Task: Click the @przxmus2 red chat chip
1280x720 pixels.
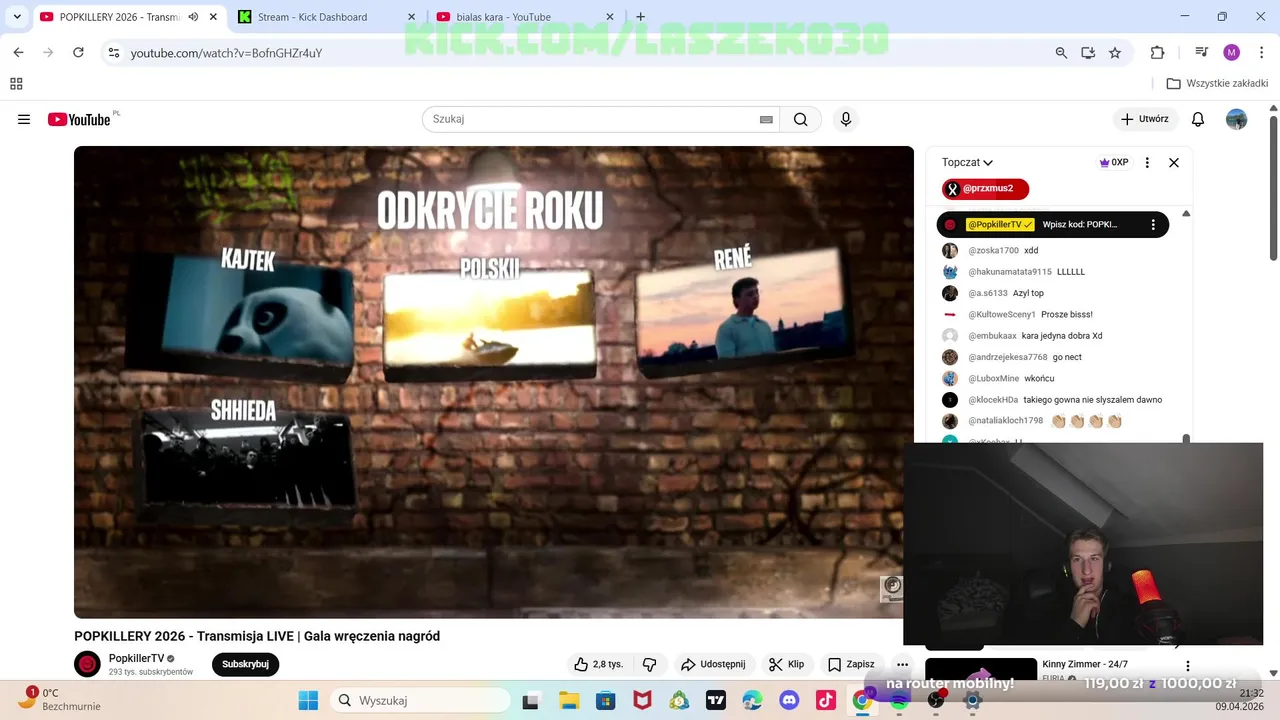Action: (985, 189)
